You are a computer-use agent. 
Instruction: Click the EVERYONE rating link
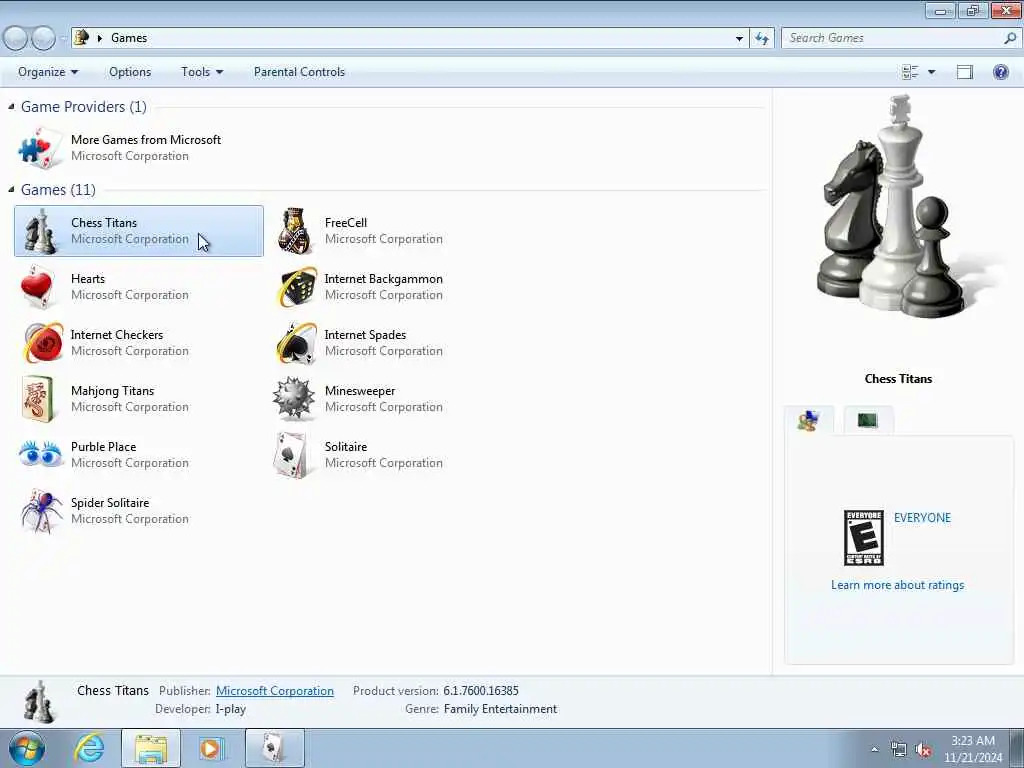(x=922, y=517)
